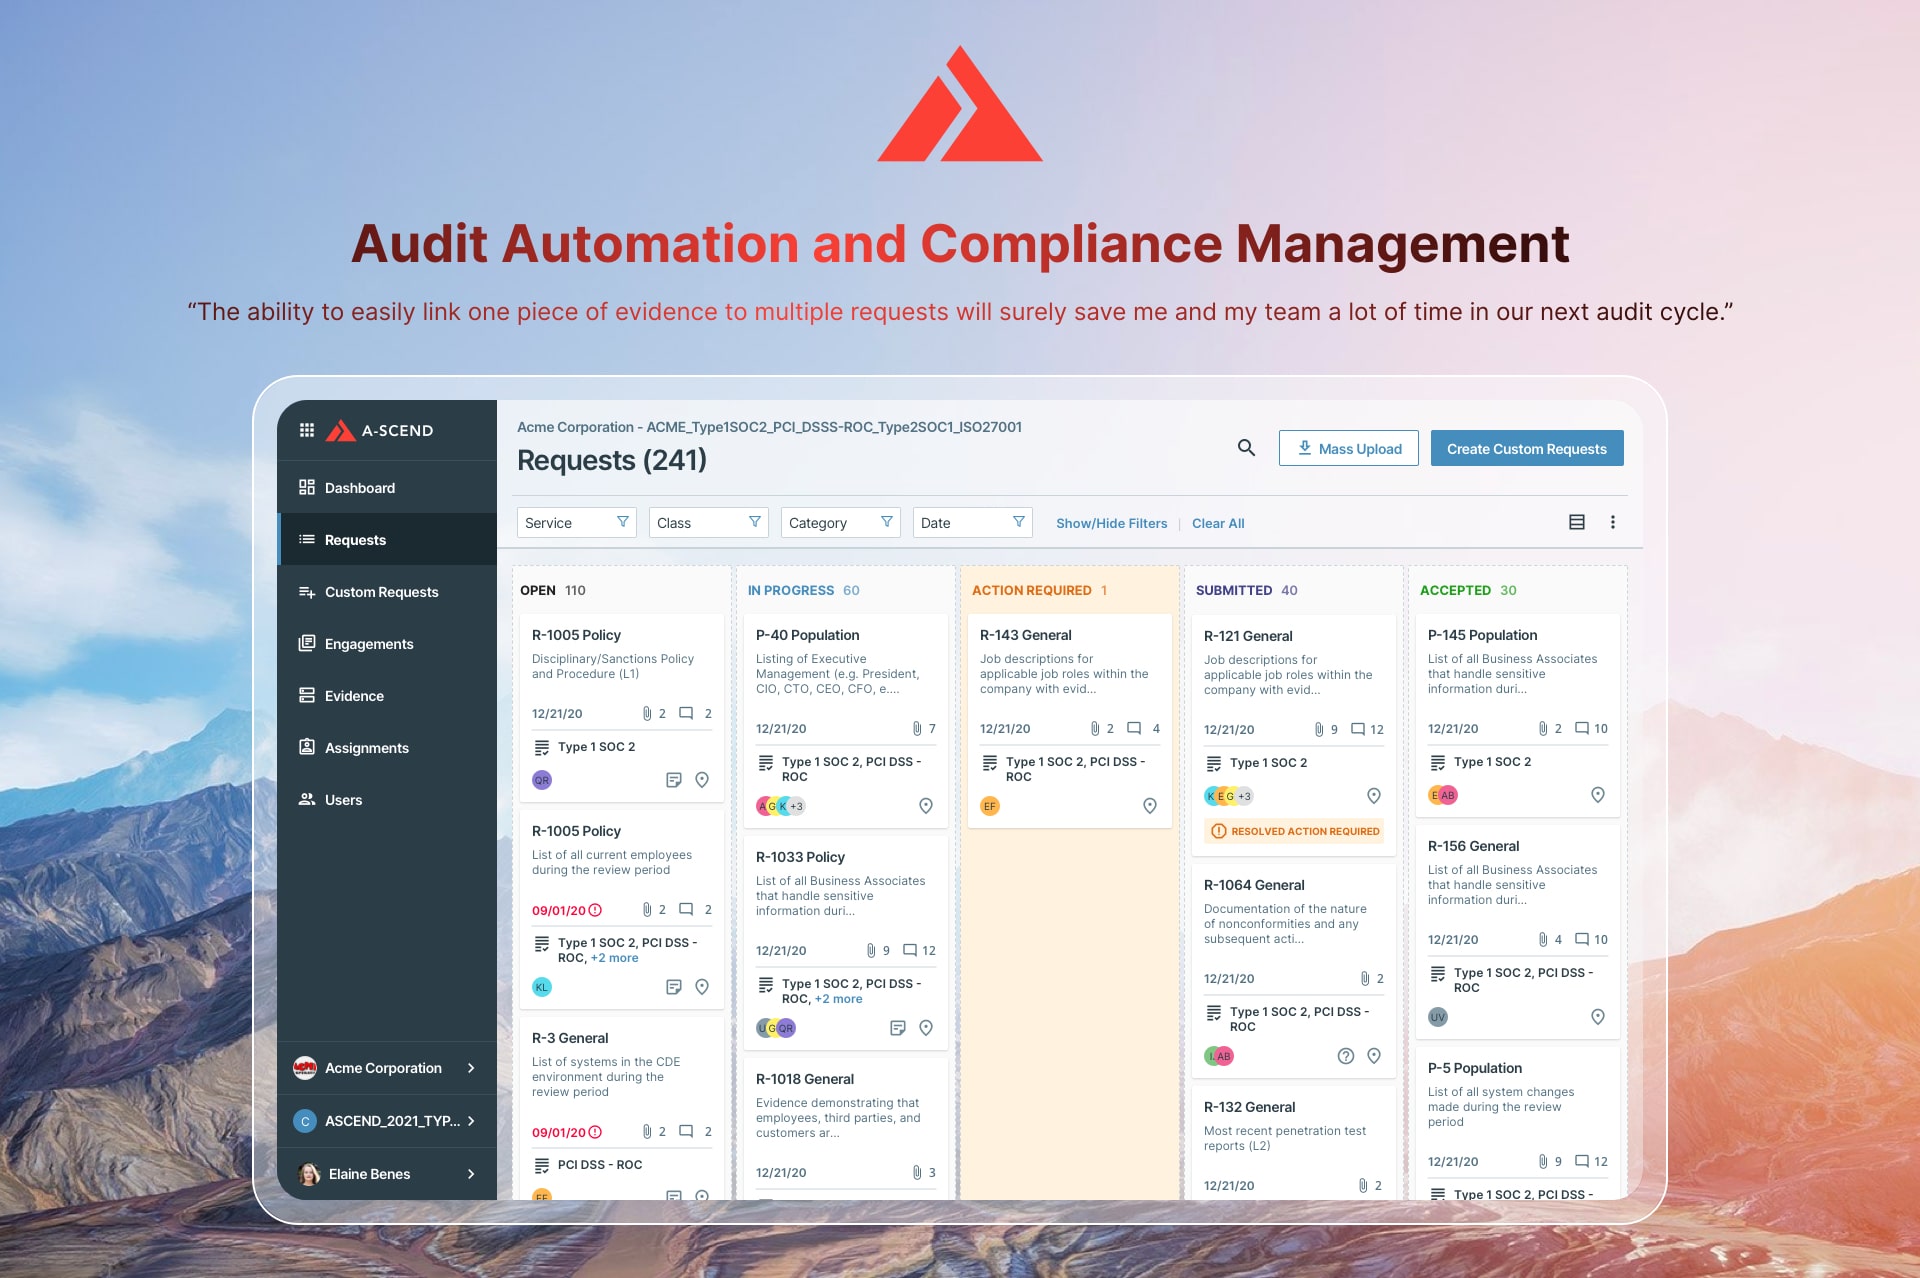Click the Mass Upload button
The height and width of the screenshot is (1278, 1920).
click(x=1348, y=449)
